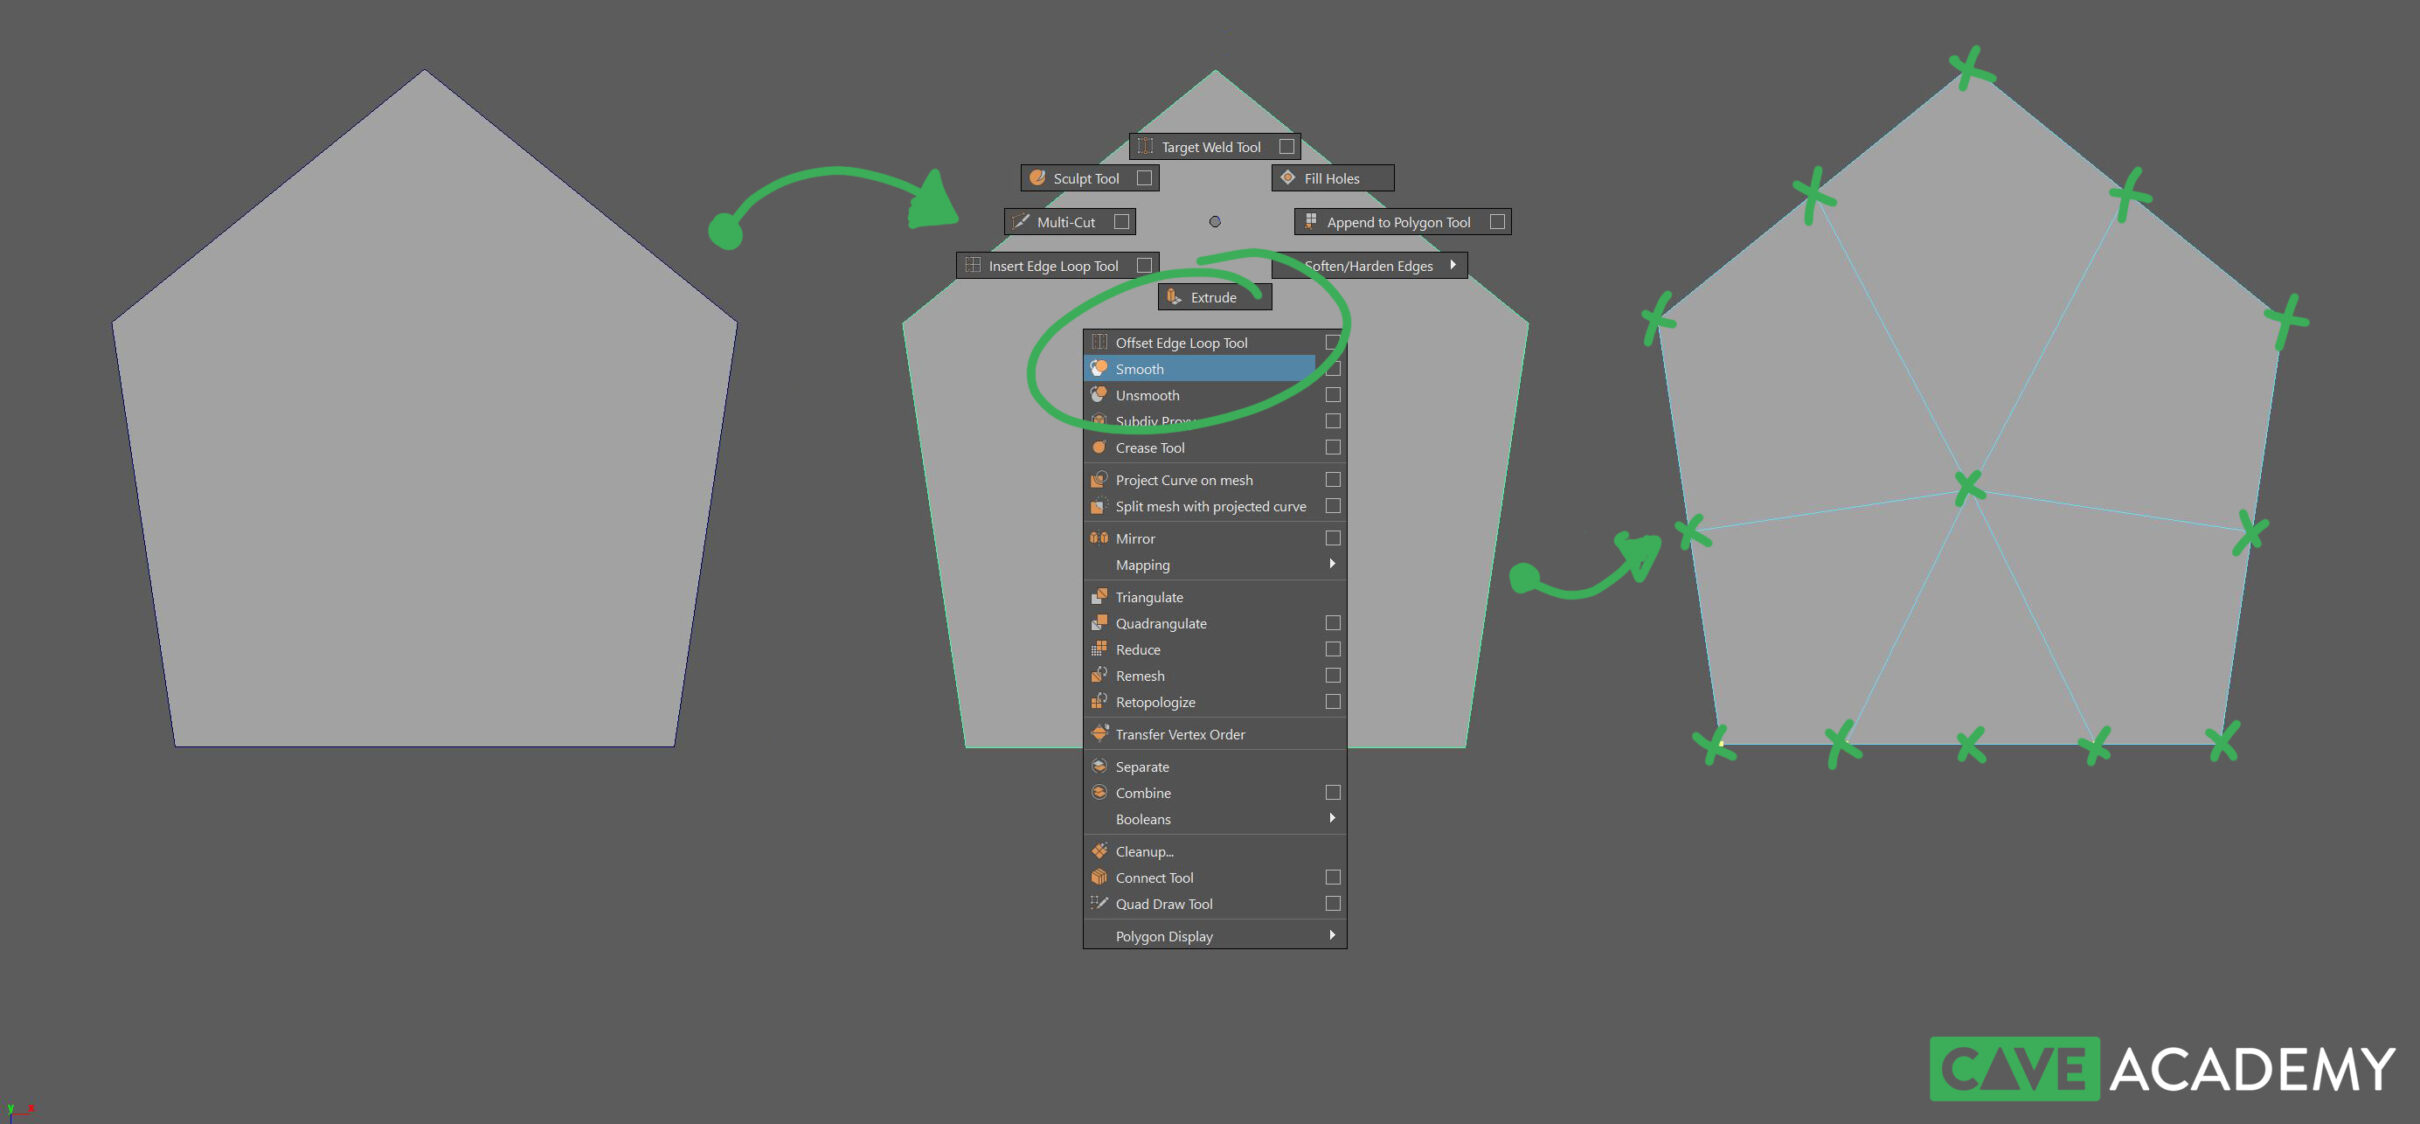Click the Extrude icon
Screen dimensions: 2420x1124
pyautogui.click(x=1172, y=296)
